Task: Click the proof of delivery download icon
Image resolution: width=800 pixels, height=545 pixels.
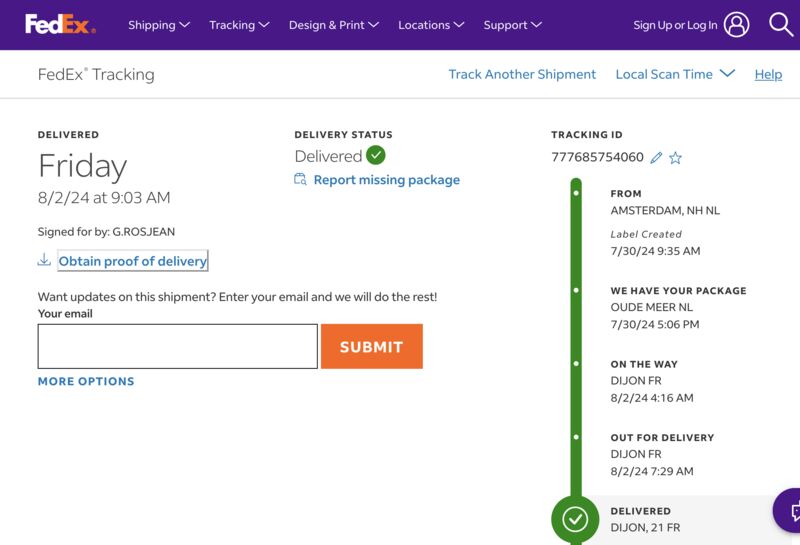Action: point(44,260)
